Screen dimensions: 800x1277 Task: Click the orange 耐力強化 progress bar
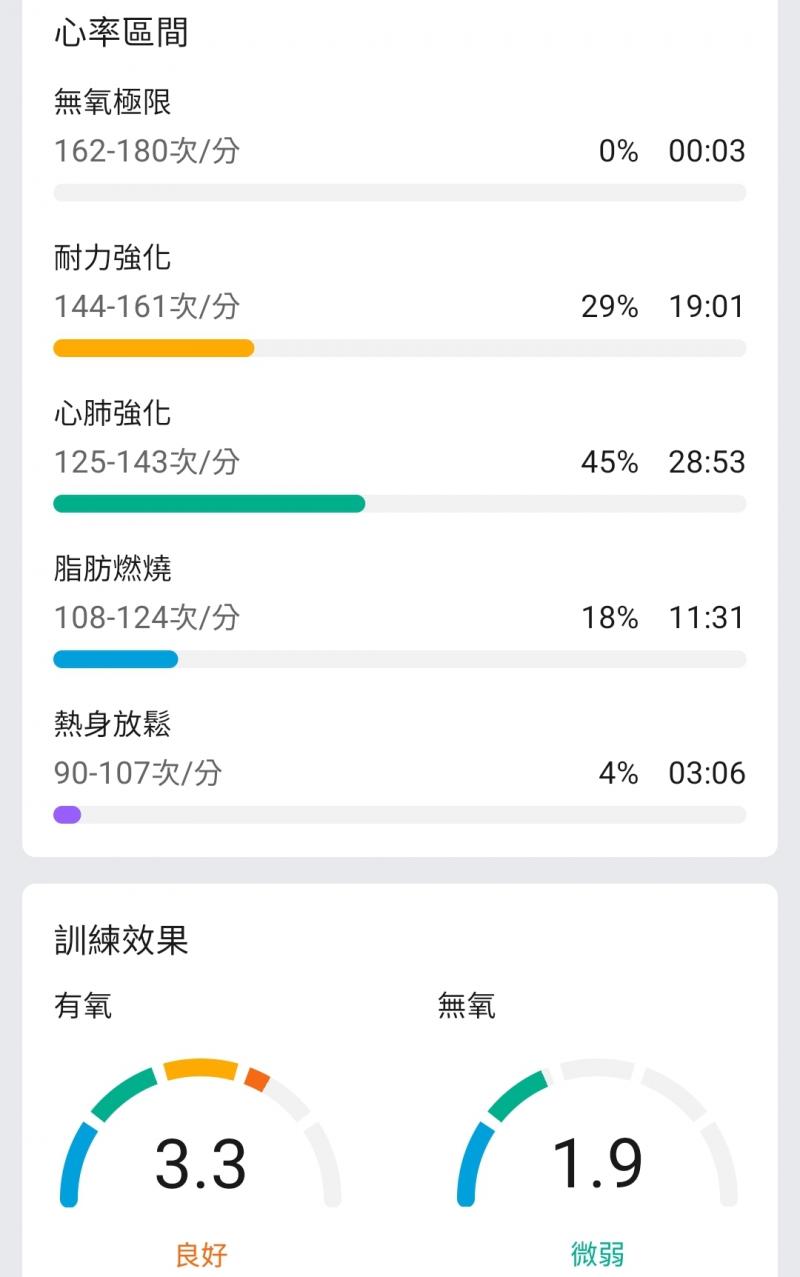[153, 348]
